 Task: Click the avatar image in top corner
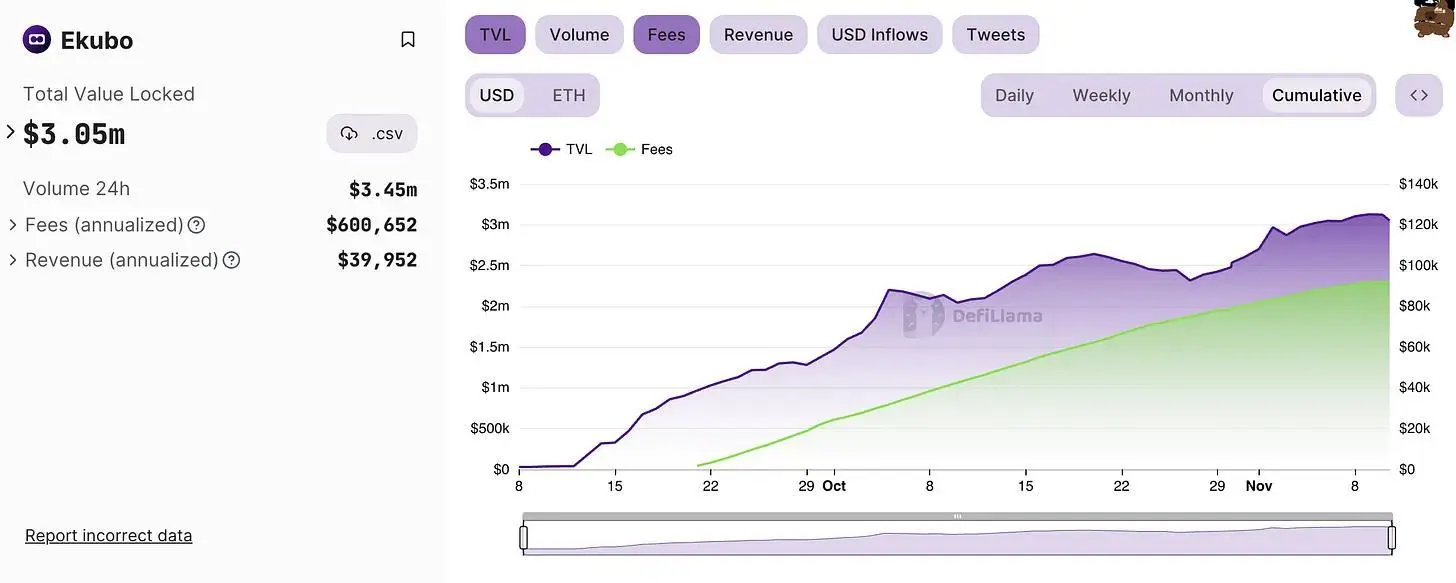click(x=1434, y=18)
